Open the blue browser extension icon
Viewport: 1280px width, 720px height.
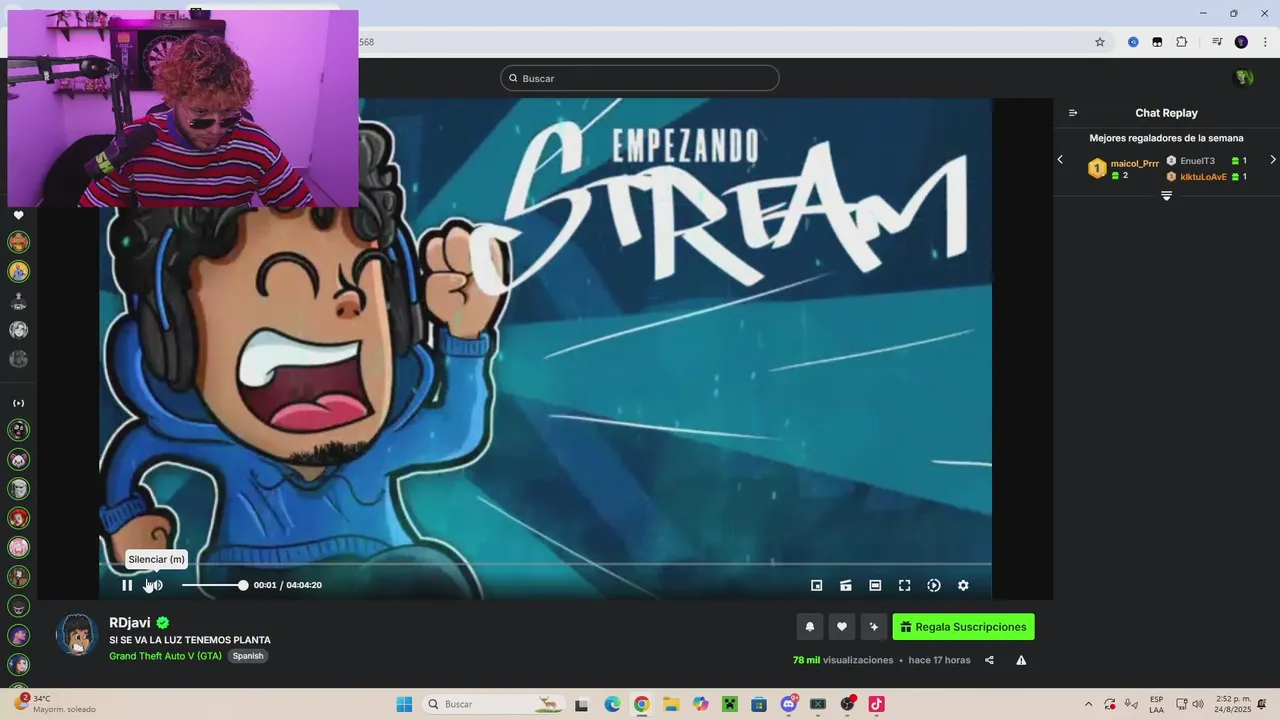1133,42
